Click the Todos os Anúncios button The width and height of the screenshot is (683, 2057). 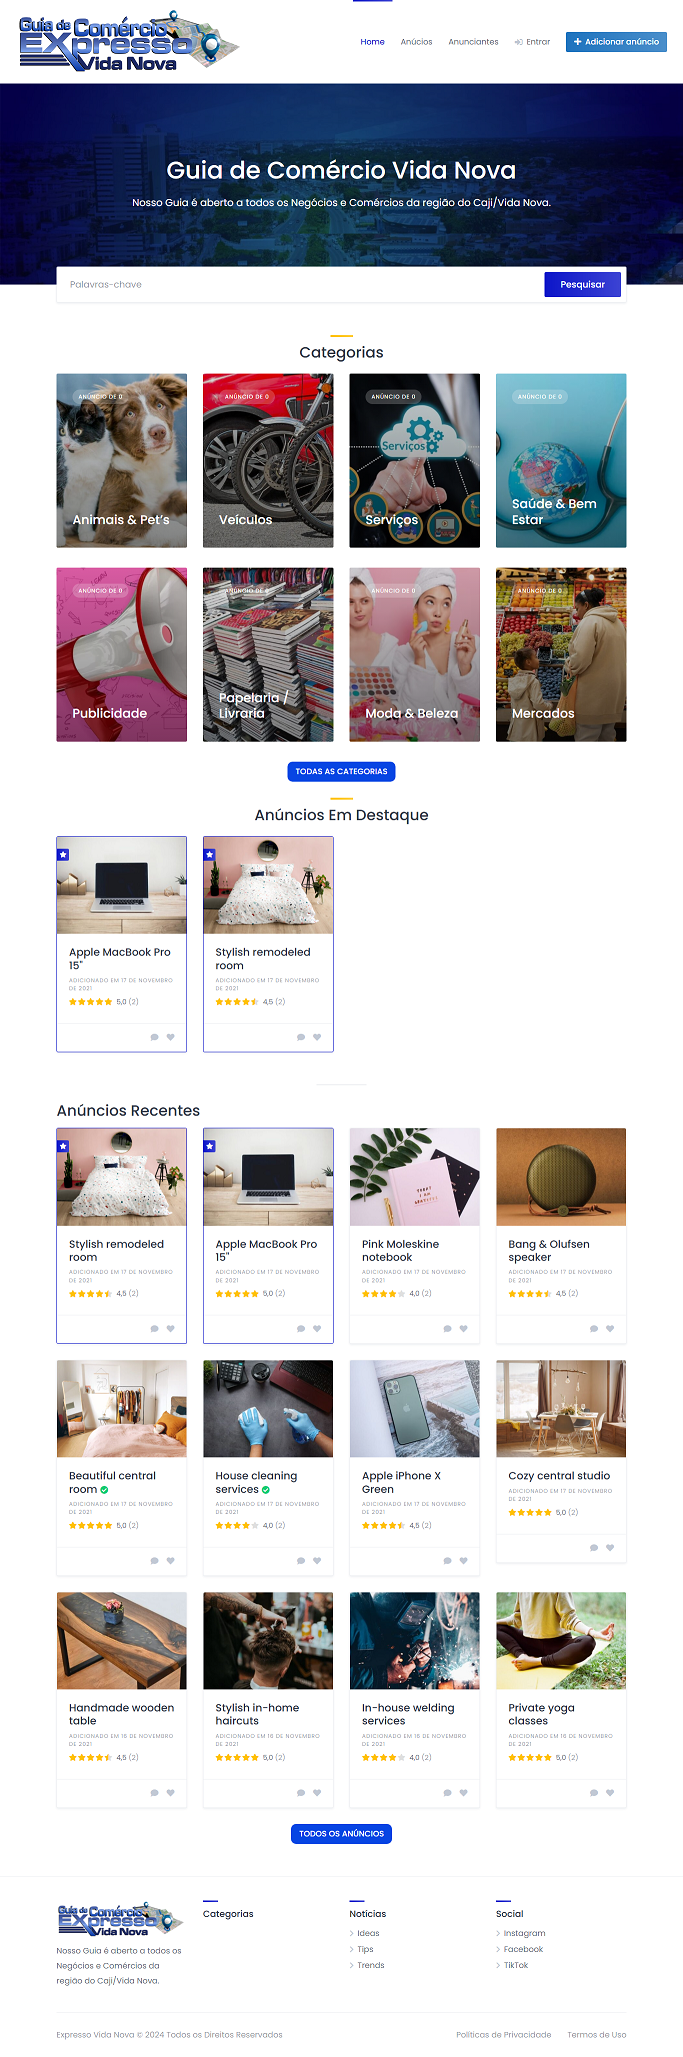click(341, 1833)
